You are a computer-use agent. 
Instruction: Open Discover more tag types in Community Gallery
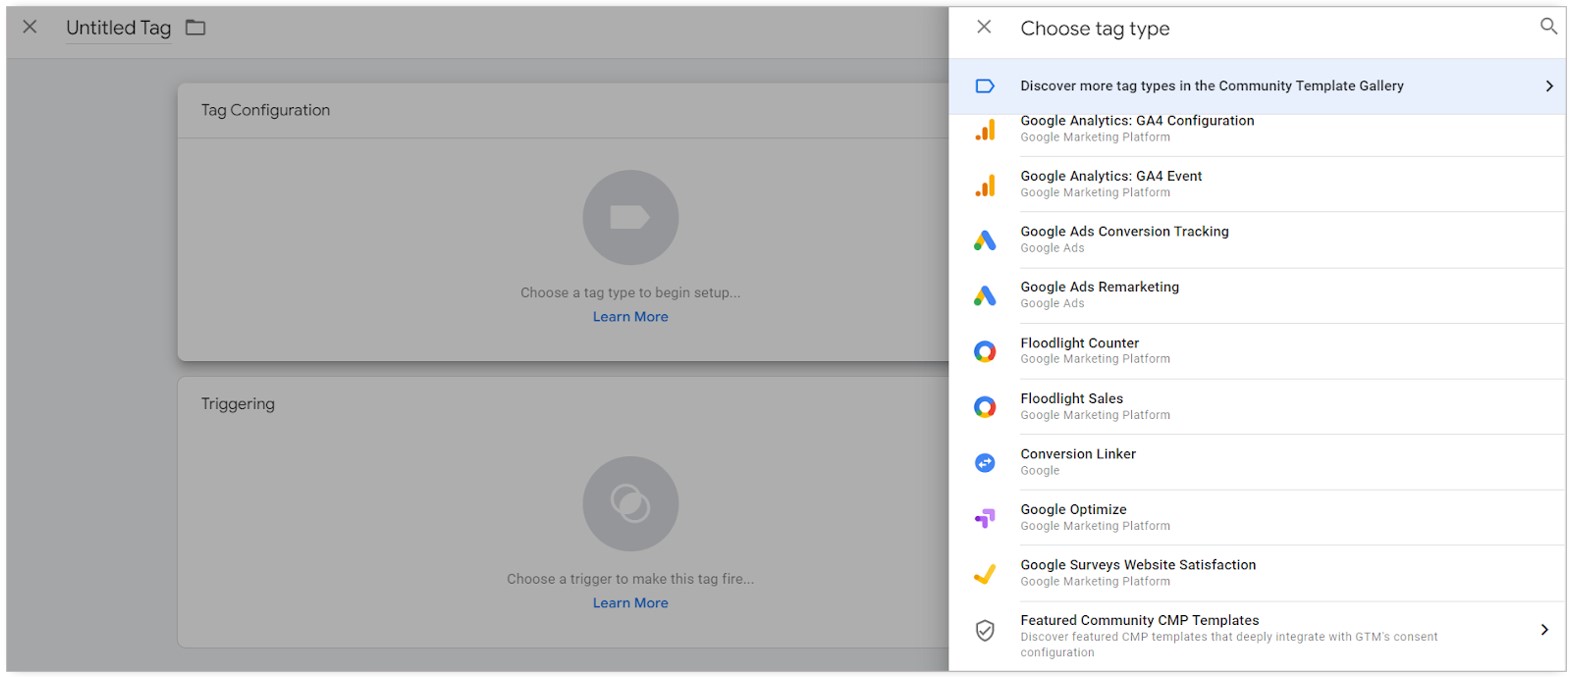coord(1257,86)
